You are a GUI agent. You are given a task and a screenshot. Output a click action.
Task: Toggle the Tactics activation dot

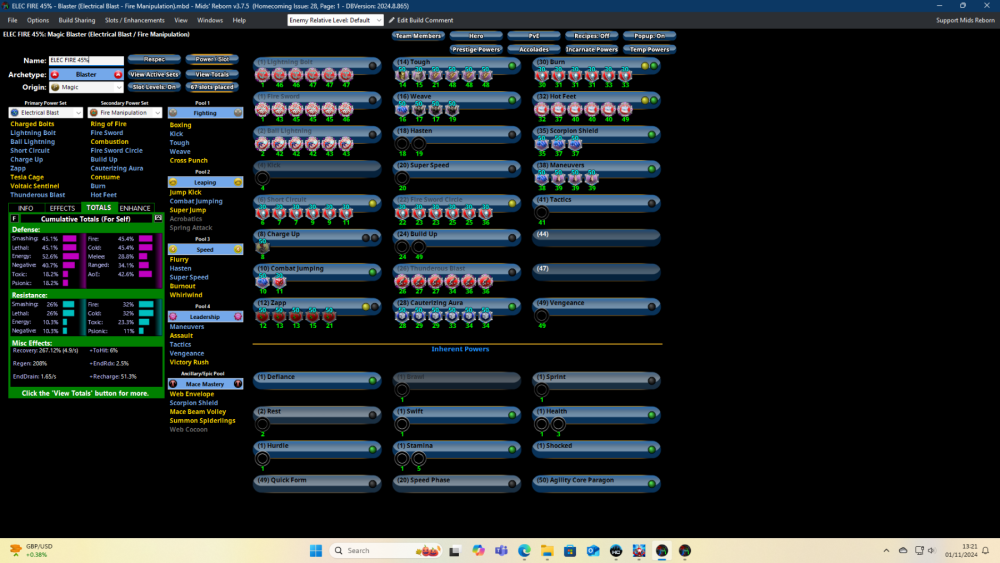click(652, 203)
